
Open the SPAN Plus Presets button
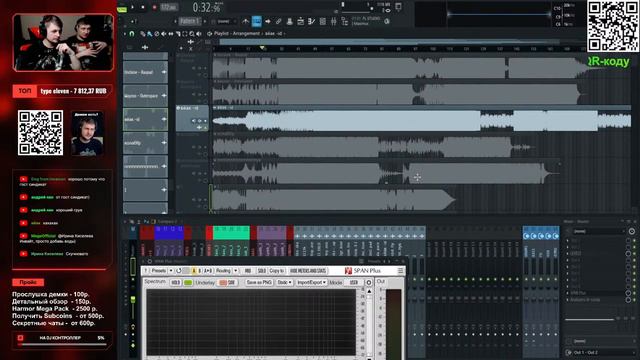(x=159, y=271)
